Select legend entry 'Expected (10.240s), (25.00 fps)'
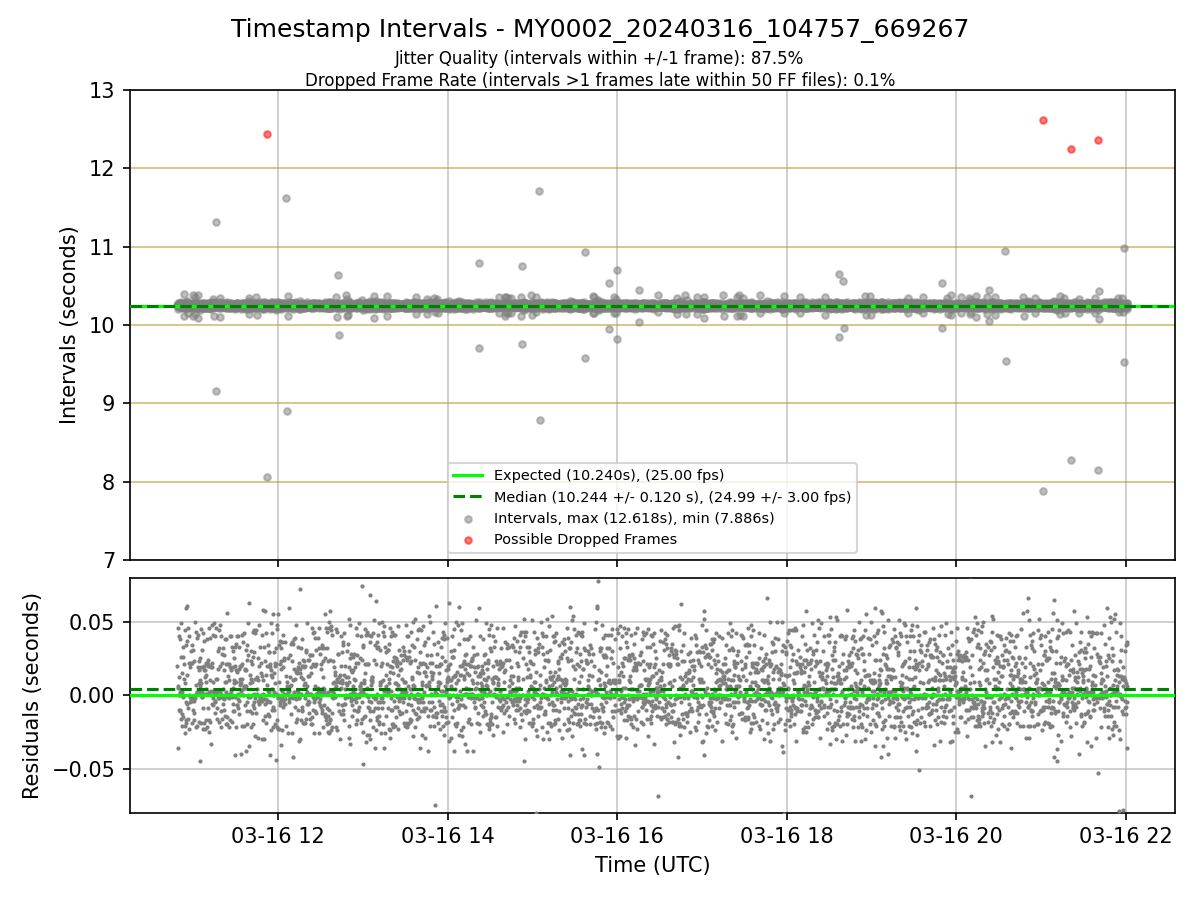 coord(609,475)
